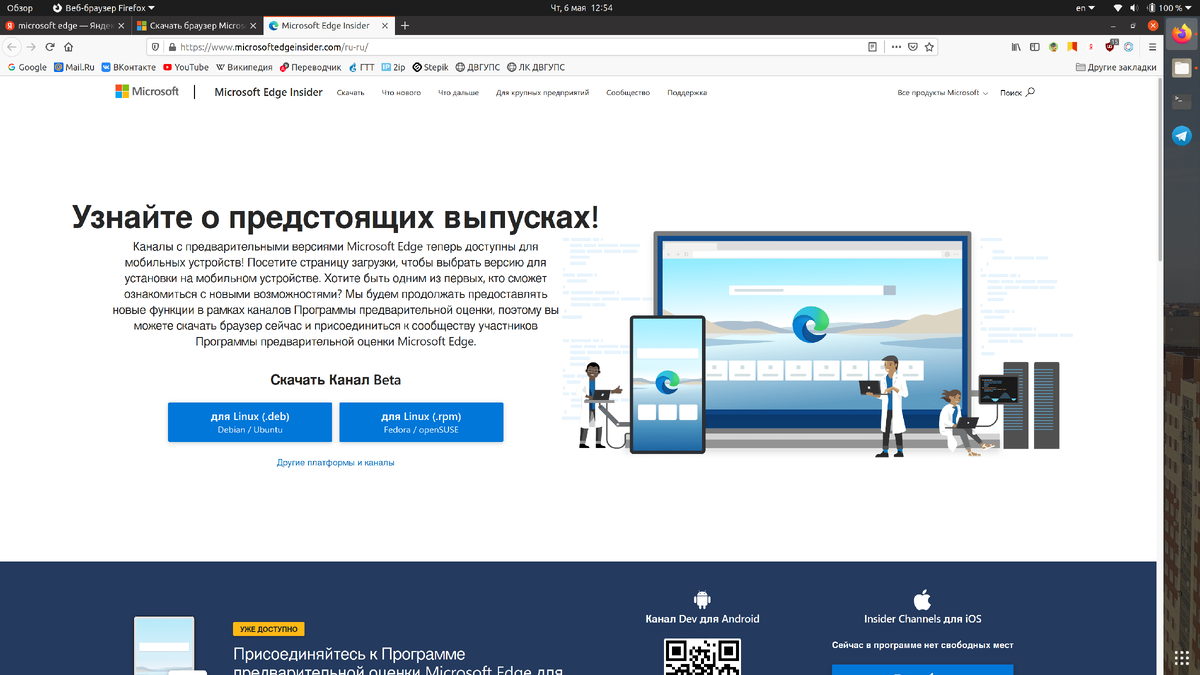Open Что дальше nav item

tap(458, 92)
